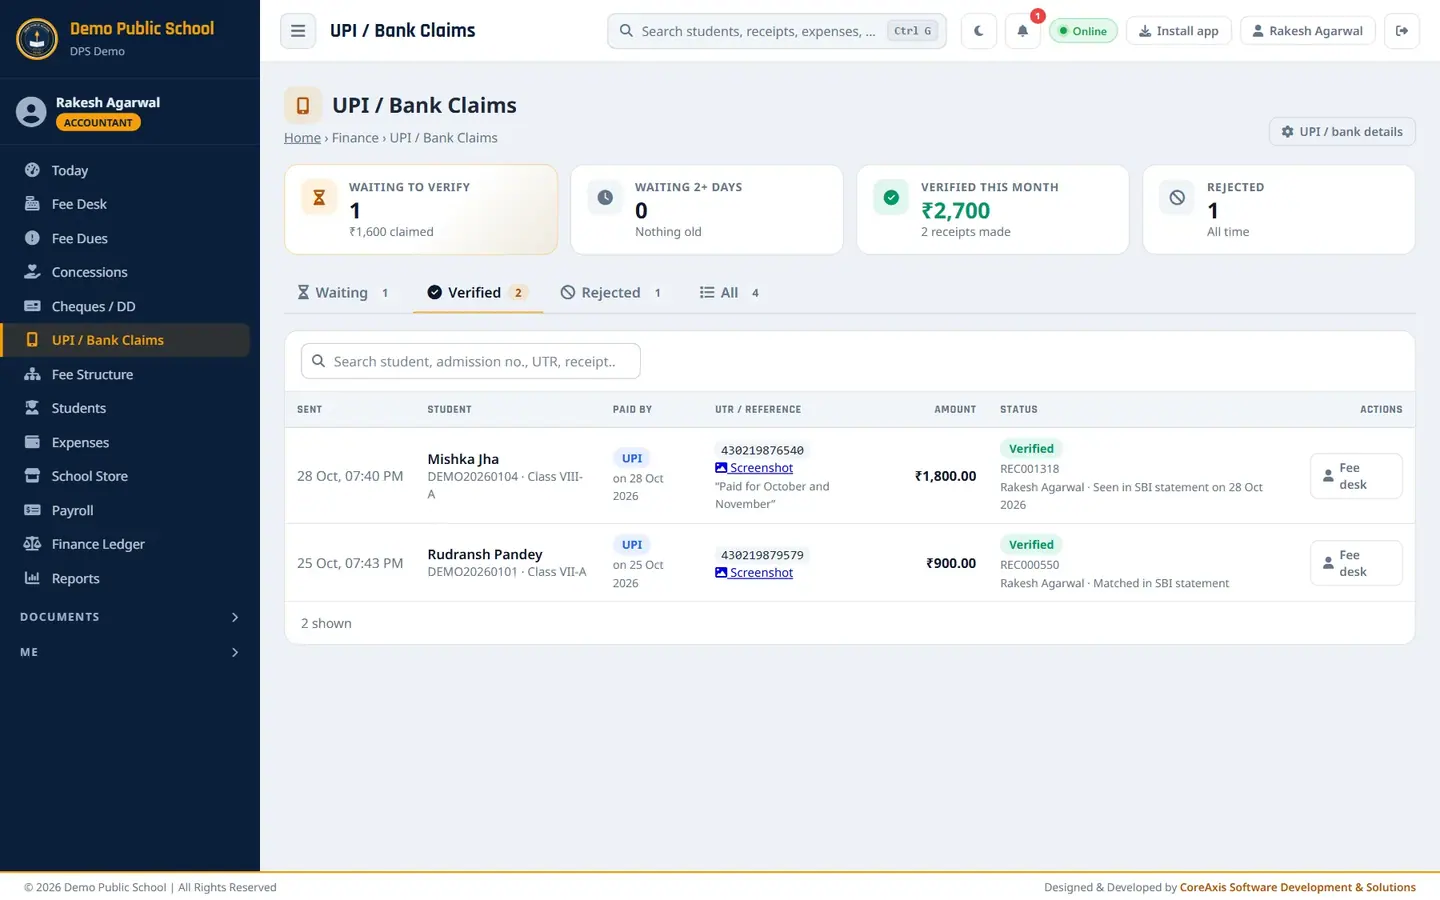The width and height of the screenshot is (1440, 900).
Task: Select UPI / Bank Claims sidebar item
Action: coord(125,340)
